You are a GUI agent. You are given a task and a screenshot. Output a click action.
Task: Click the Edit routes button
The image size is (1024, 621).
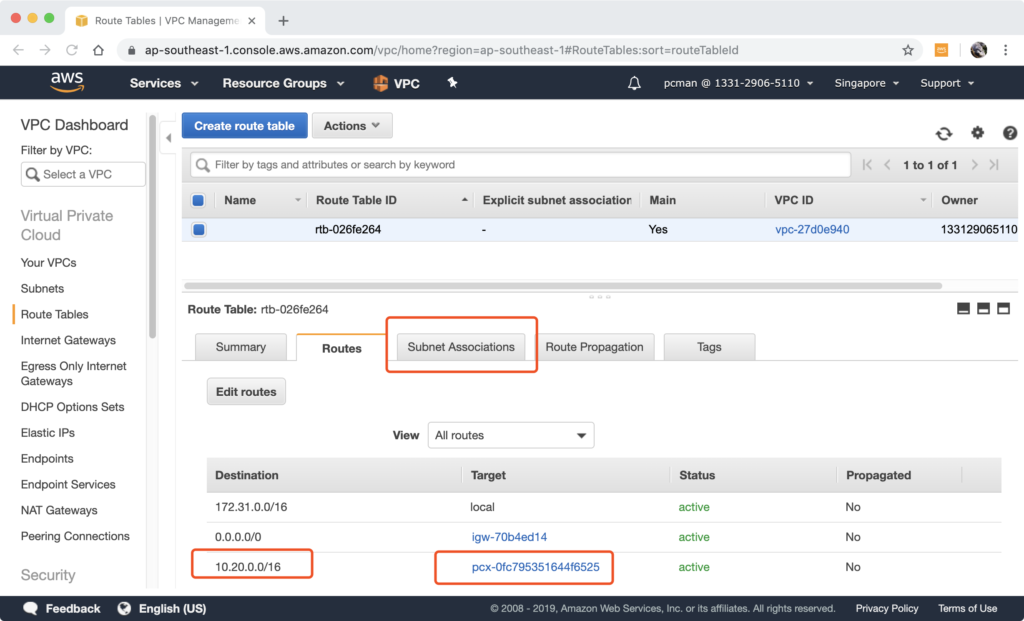(x=246, y=392)
